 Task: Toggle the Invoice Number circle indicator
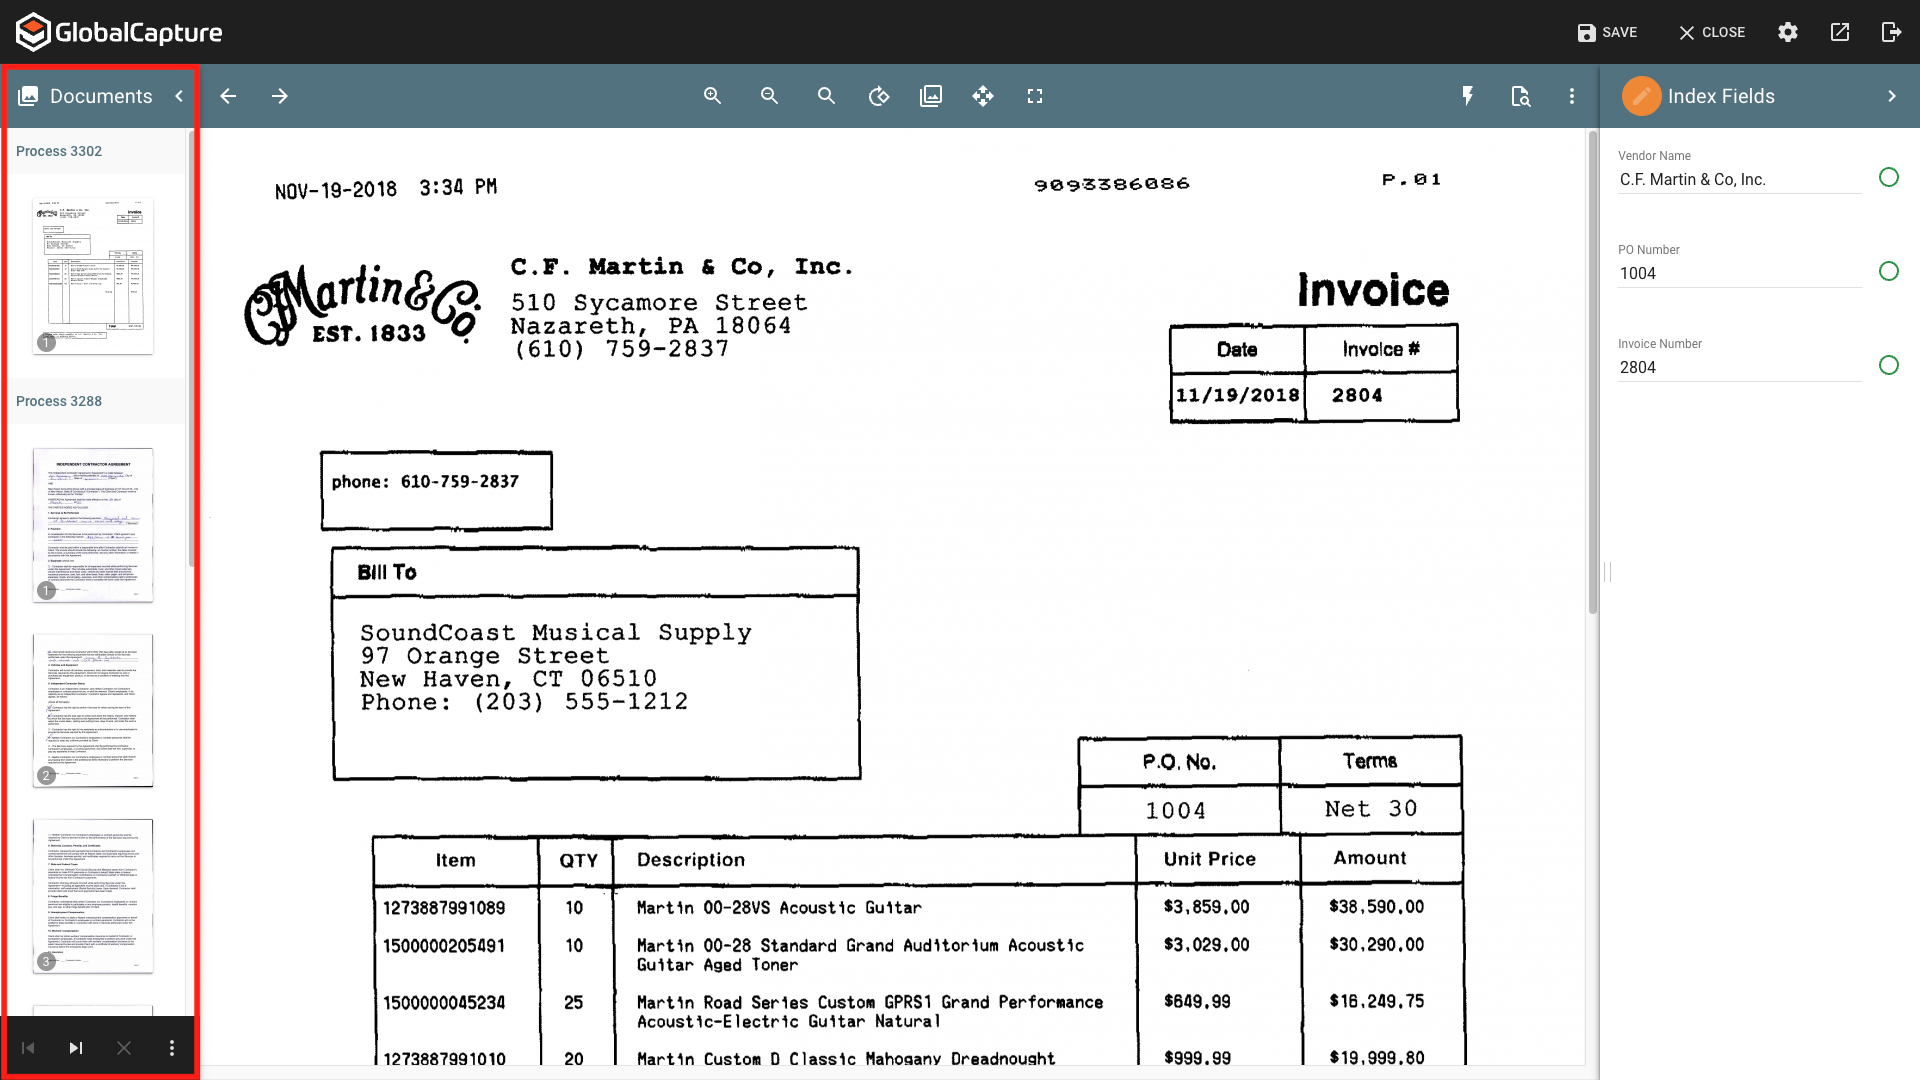point(1888,365)
